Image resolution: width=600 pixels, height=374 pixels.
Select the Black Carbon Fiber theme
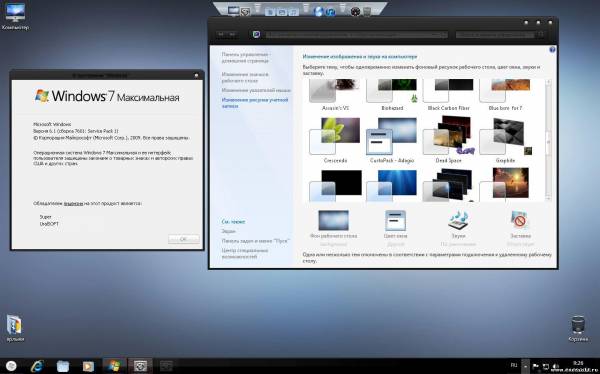[448, 95]
